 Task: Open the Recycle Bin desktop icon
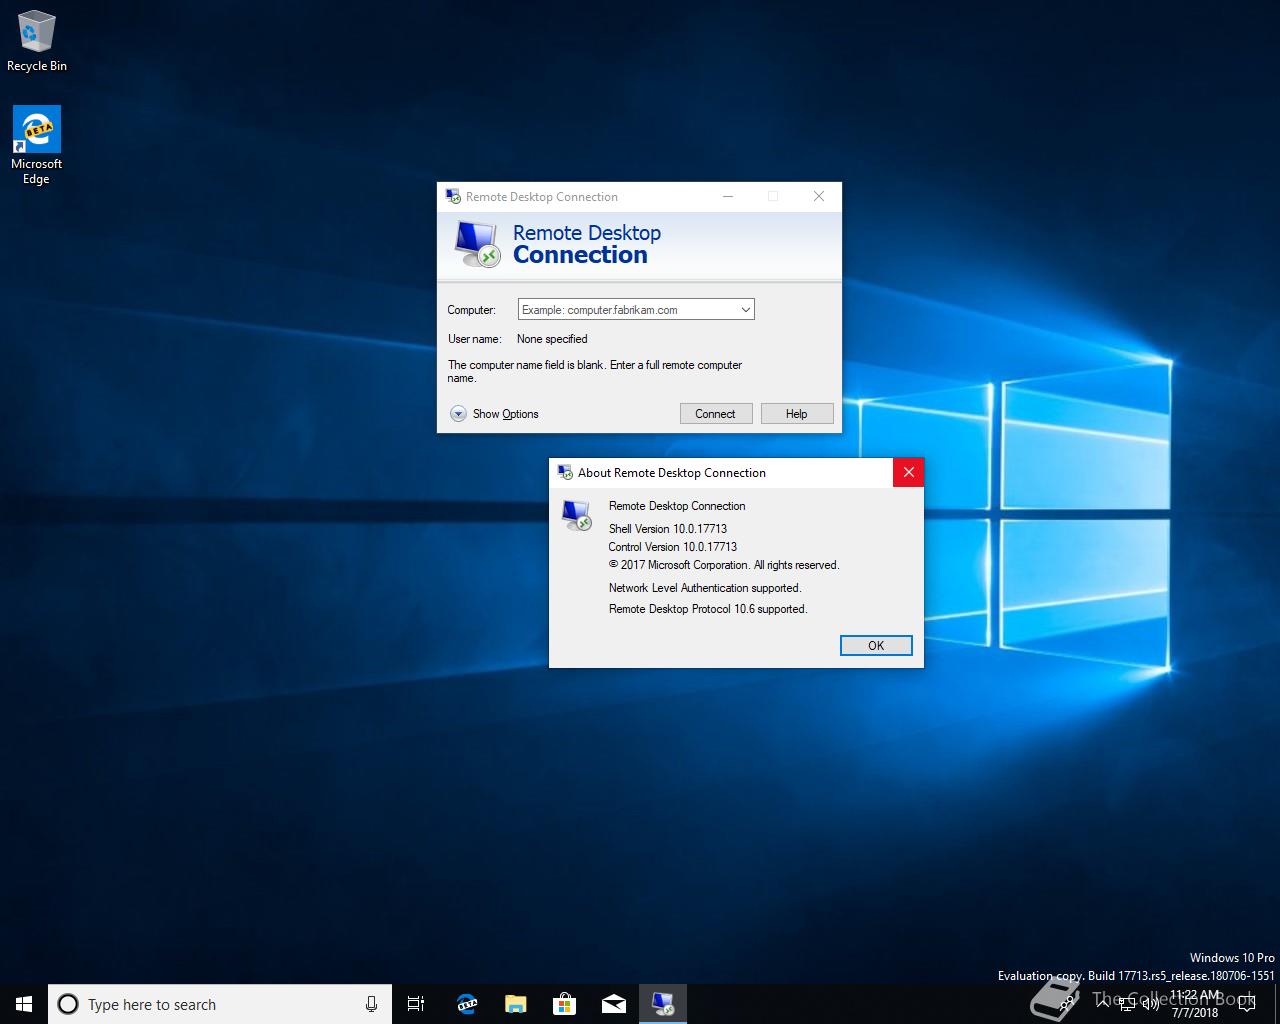tap(36, 42)
